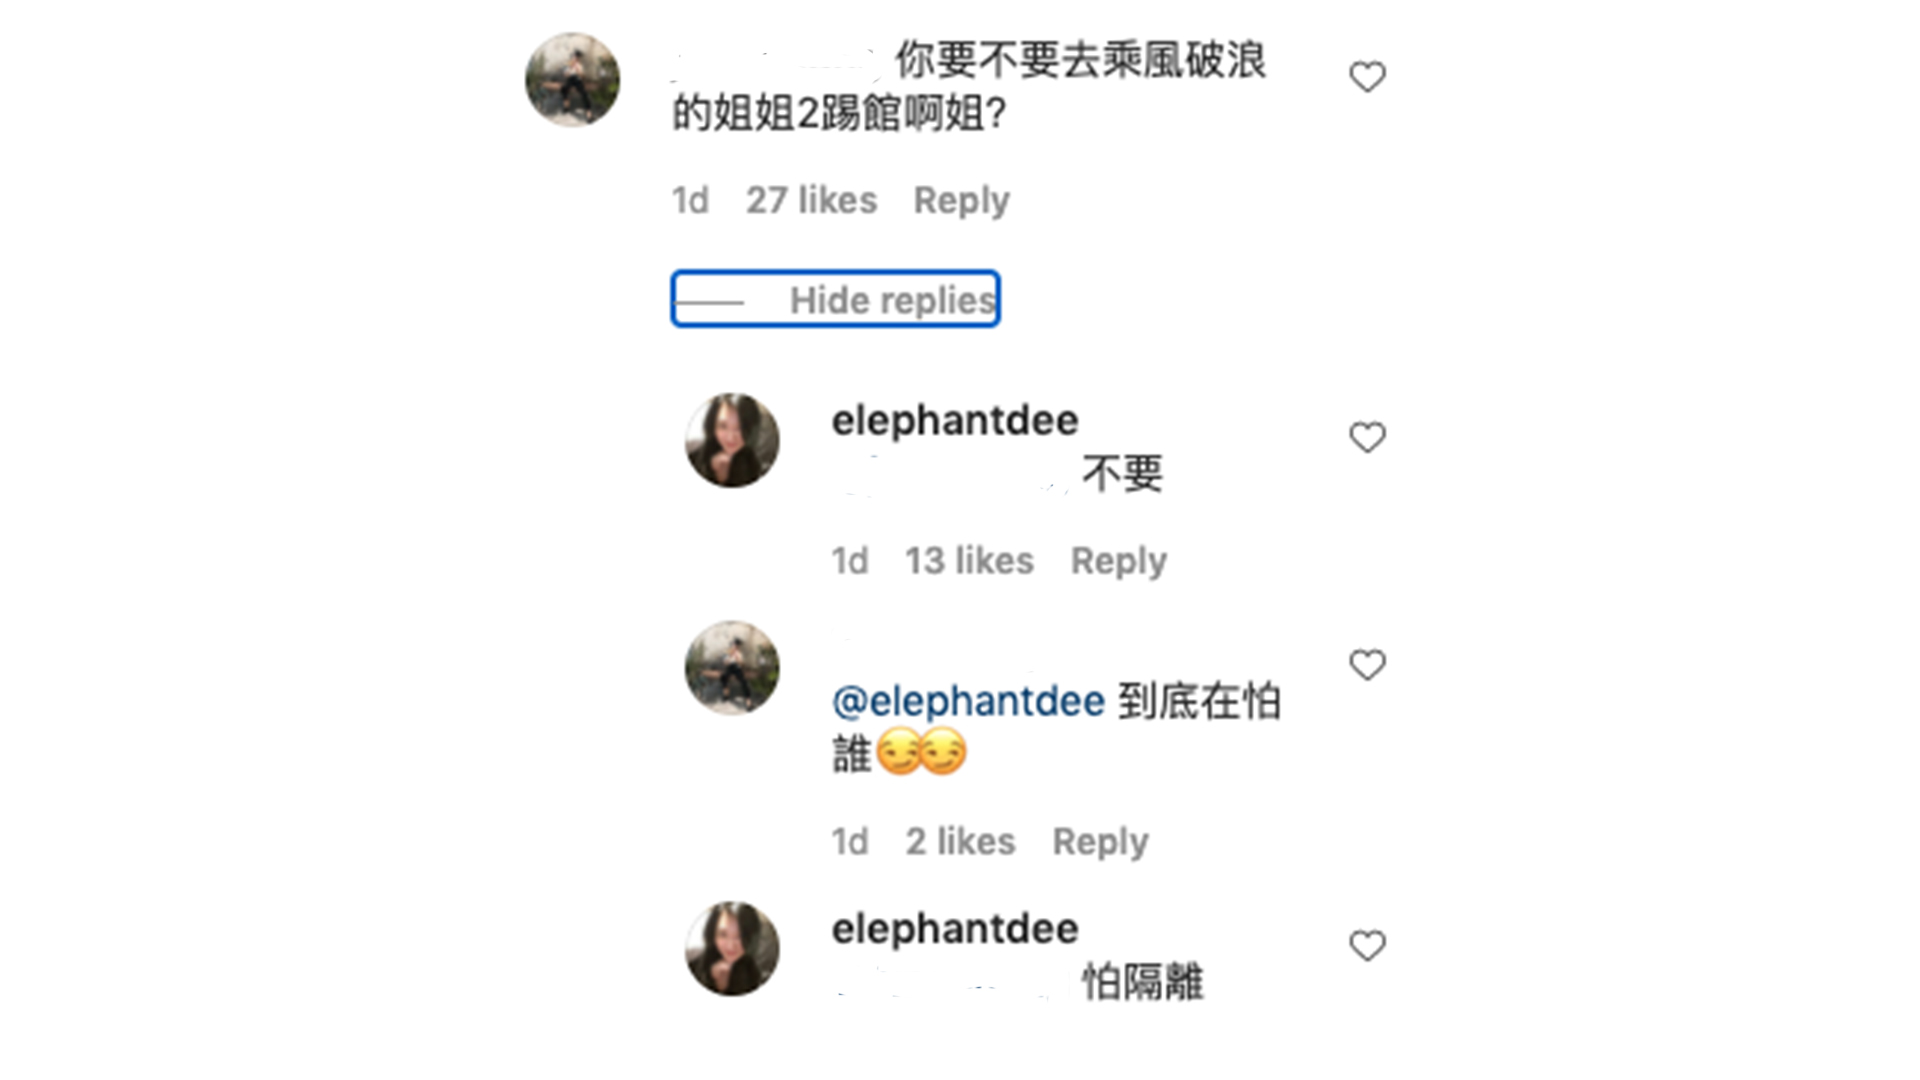
Task: Open elephantdee username above 怕隔離
Action: [955, 929]
